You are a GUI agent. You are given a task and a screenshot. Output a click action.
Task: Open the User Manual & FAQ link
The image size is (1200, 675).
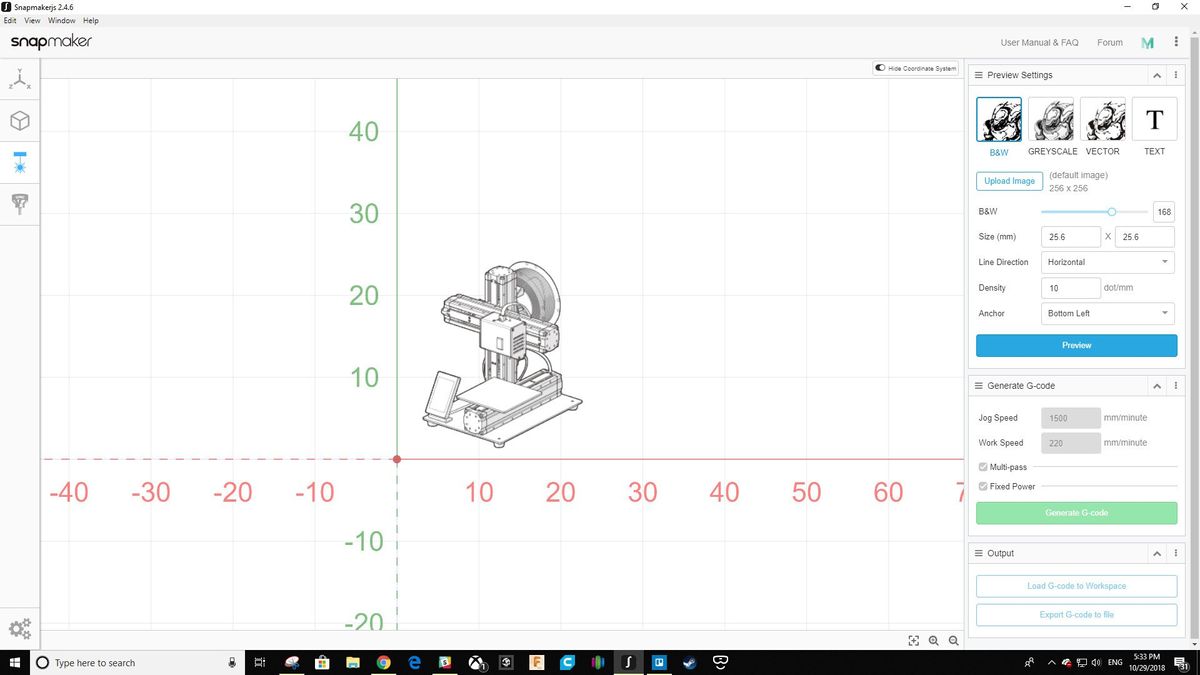coord(1039,42)
